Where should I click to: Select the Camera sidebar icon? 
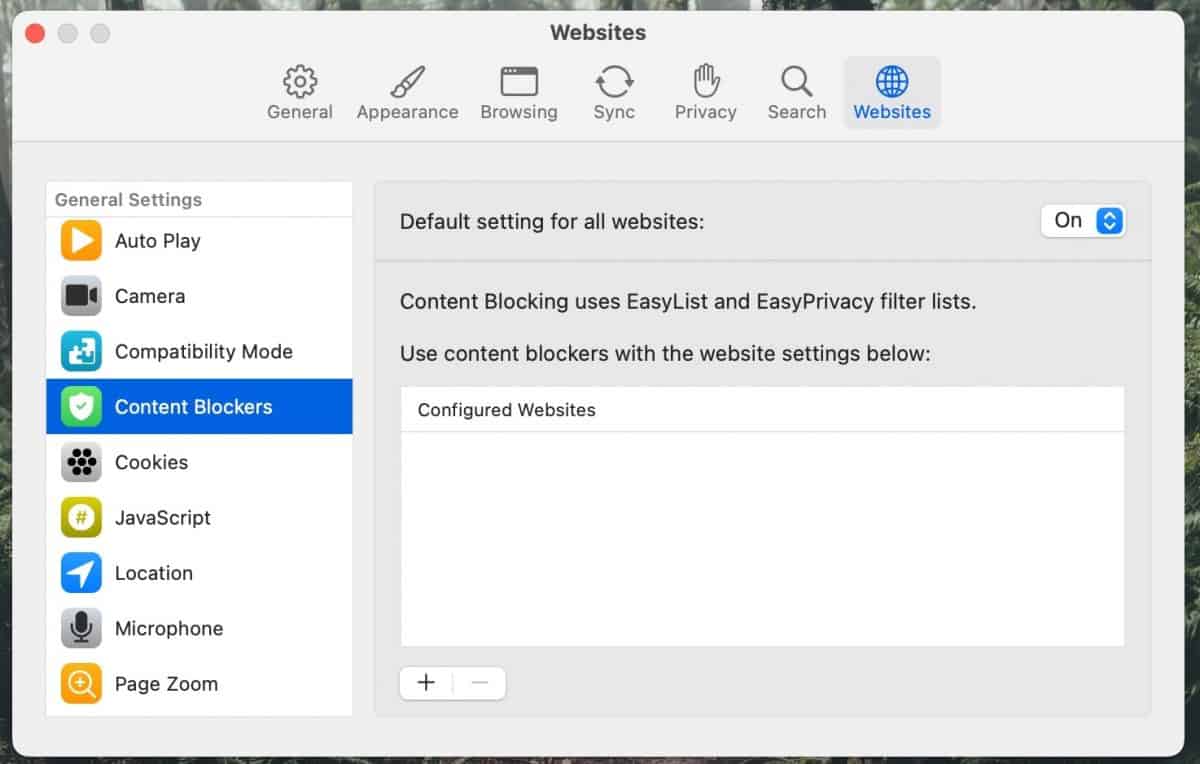(80, 296)
